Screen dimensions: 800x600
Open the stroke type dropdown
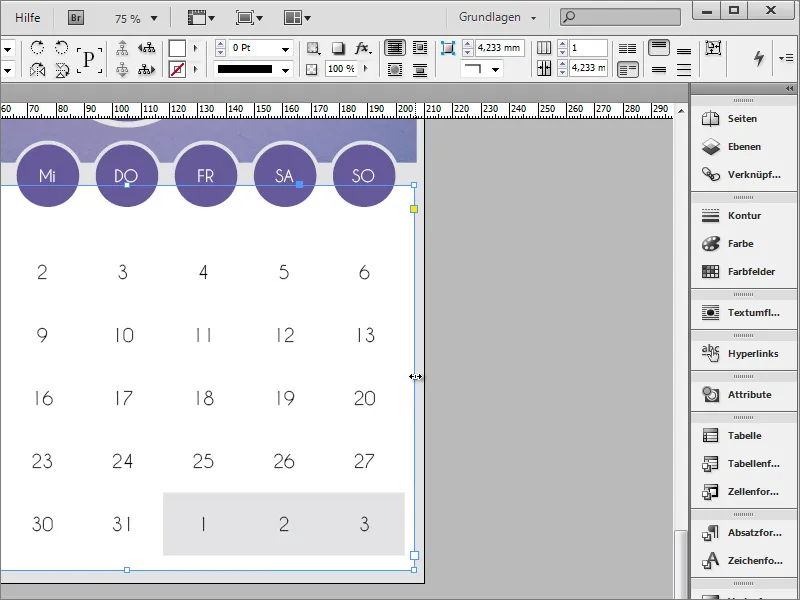tap(286, 69)
